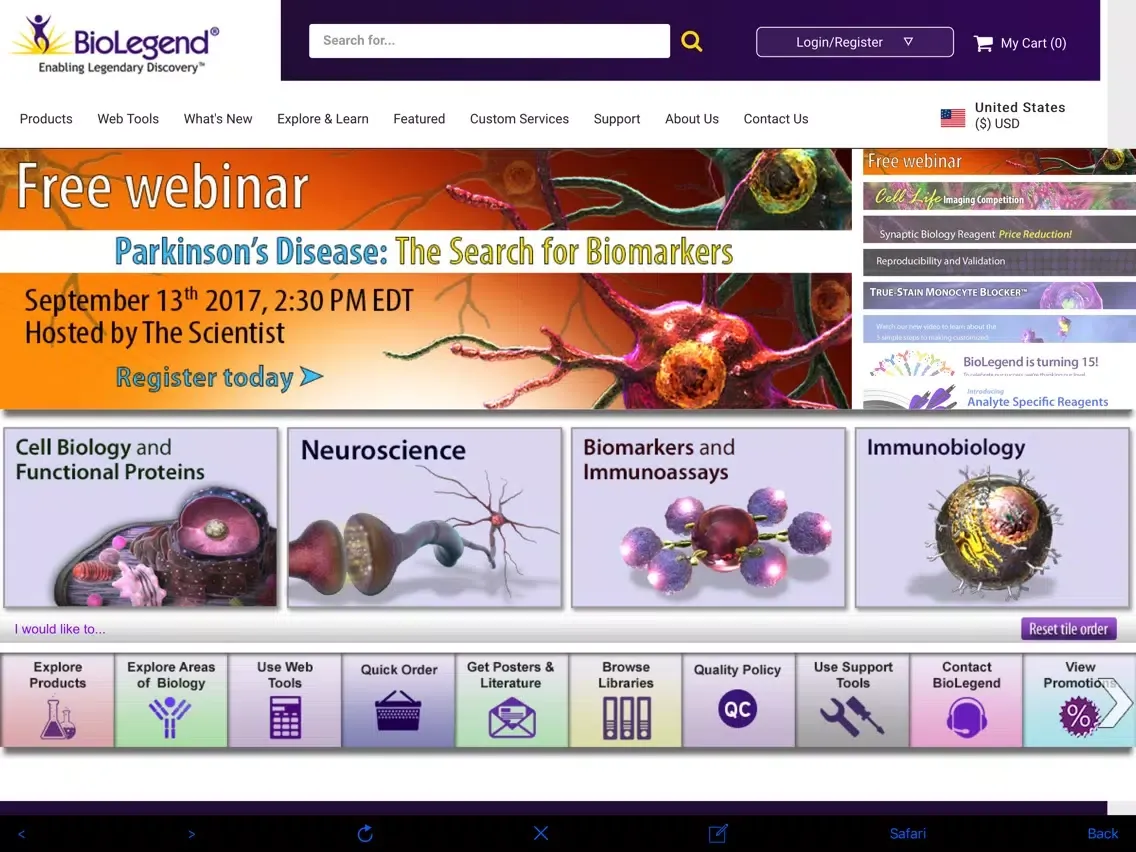
Task: Open View Promotions percent tile
Action: point(1079,700)
